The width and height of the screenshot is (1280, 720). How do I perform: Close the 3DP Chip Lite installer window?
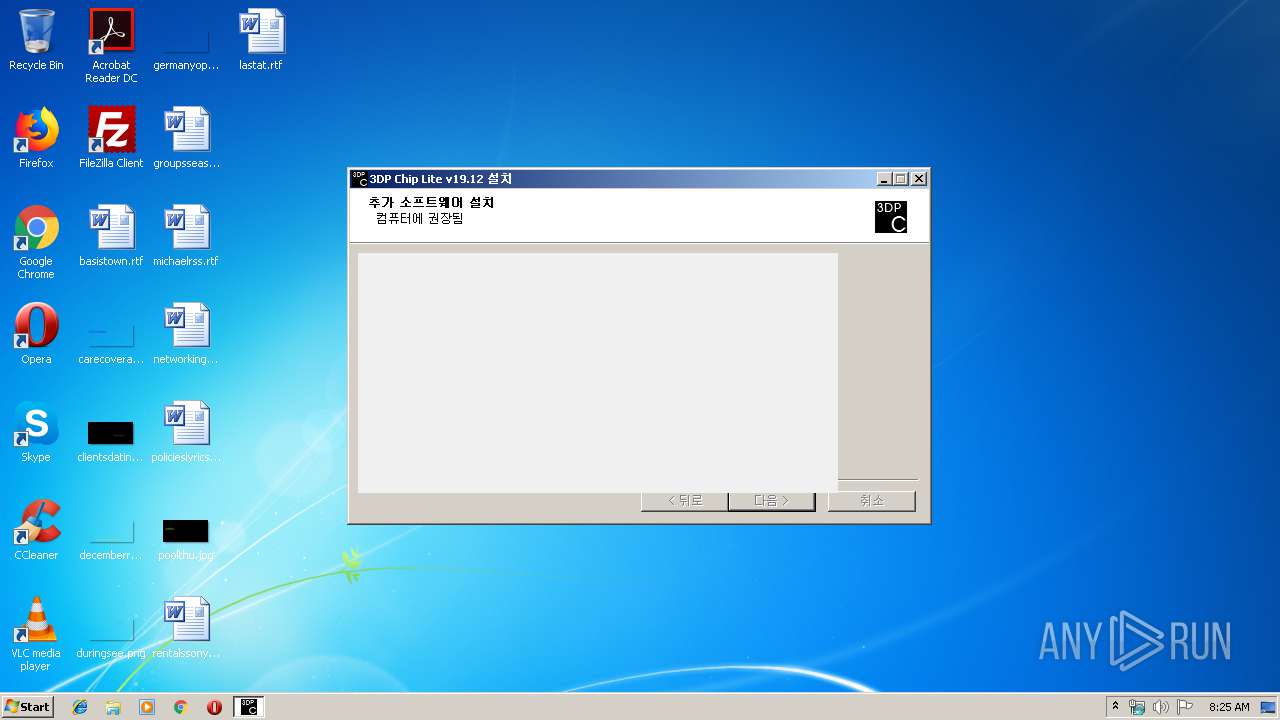(919, 179)
